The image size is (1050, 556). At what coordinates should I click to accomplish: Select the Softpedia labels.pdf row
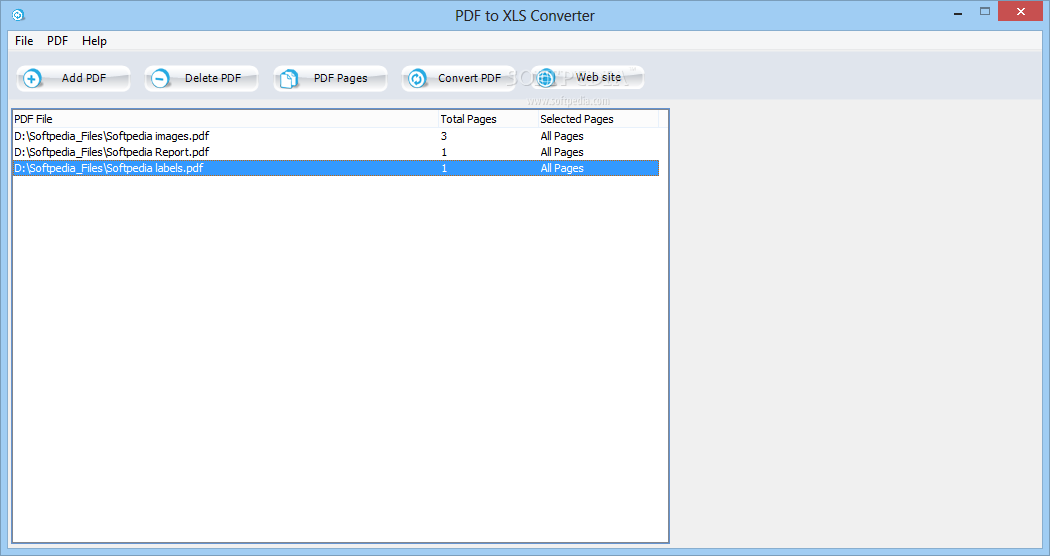335,168
